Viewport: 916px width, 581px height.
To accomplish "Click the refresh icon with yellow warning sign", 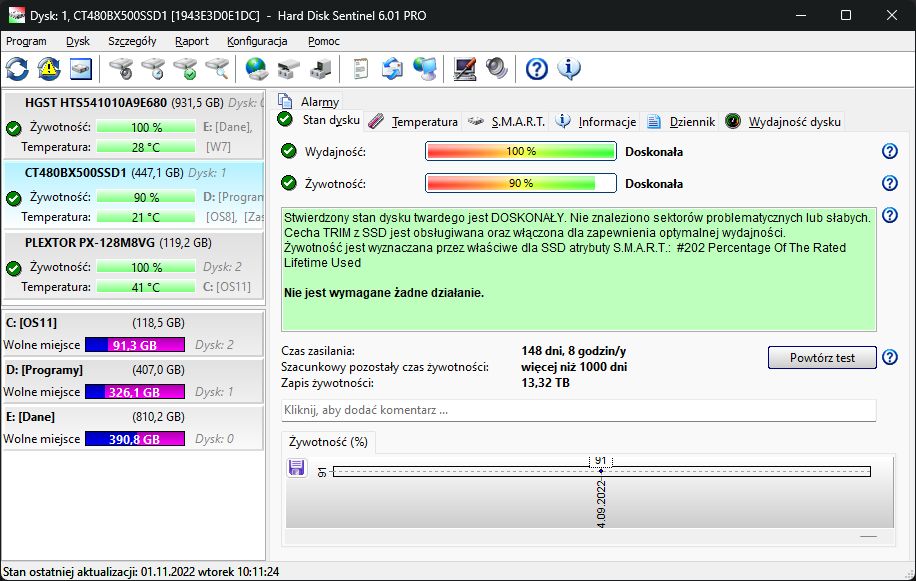I will click(x=48, y=69).
